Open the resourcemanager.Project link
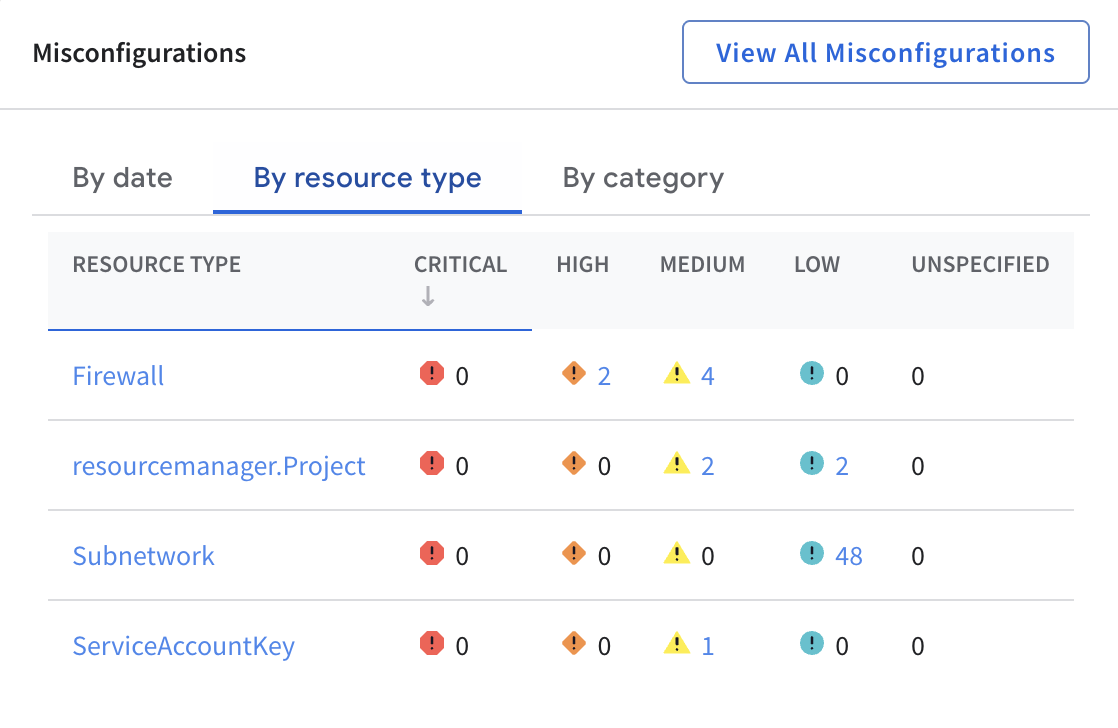 point(219,465)
